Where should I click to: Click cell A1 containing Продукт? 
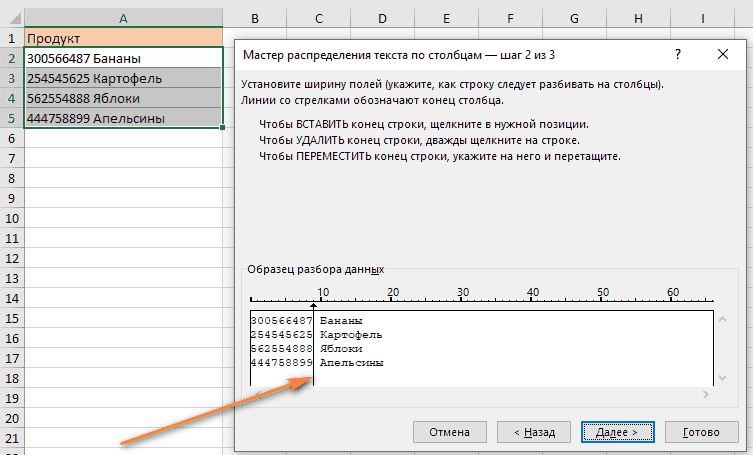pyautogui.click(x=123, y=38)
